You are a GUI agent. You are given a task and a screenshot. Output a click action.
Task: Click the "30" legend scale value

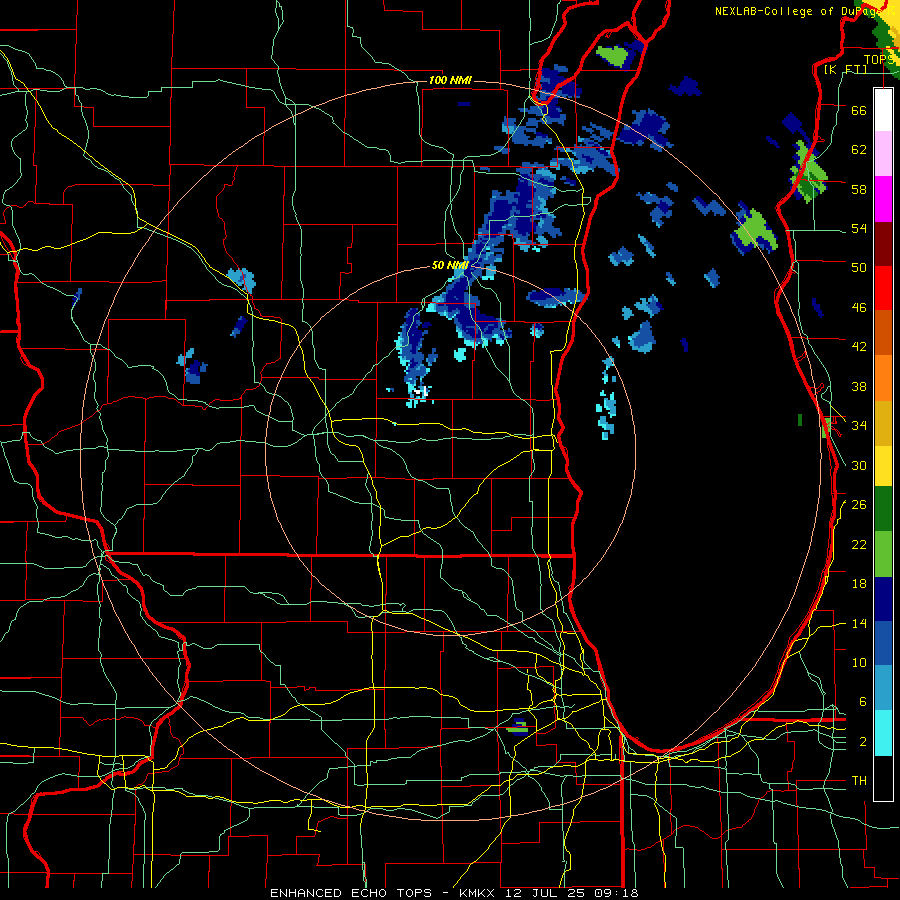[859, 465]
